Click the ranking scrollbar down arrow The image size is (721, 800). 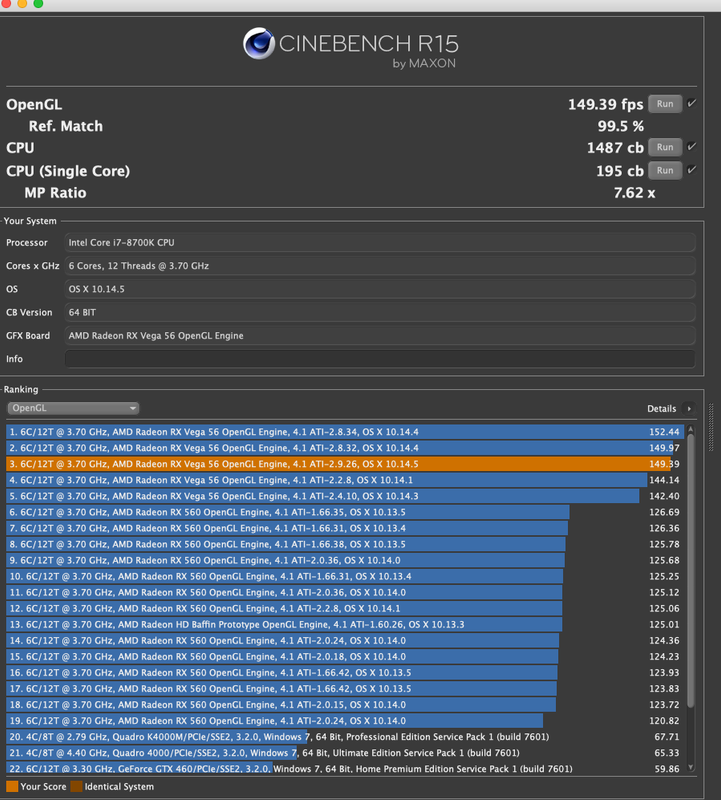click(691, 767)
